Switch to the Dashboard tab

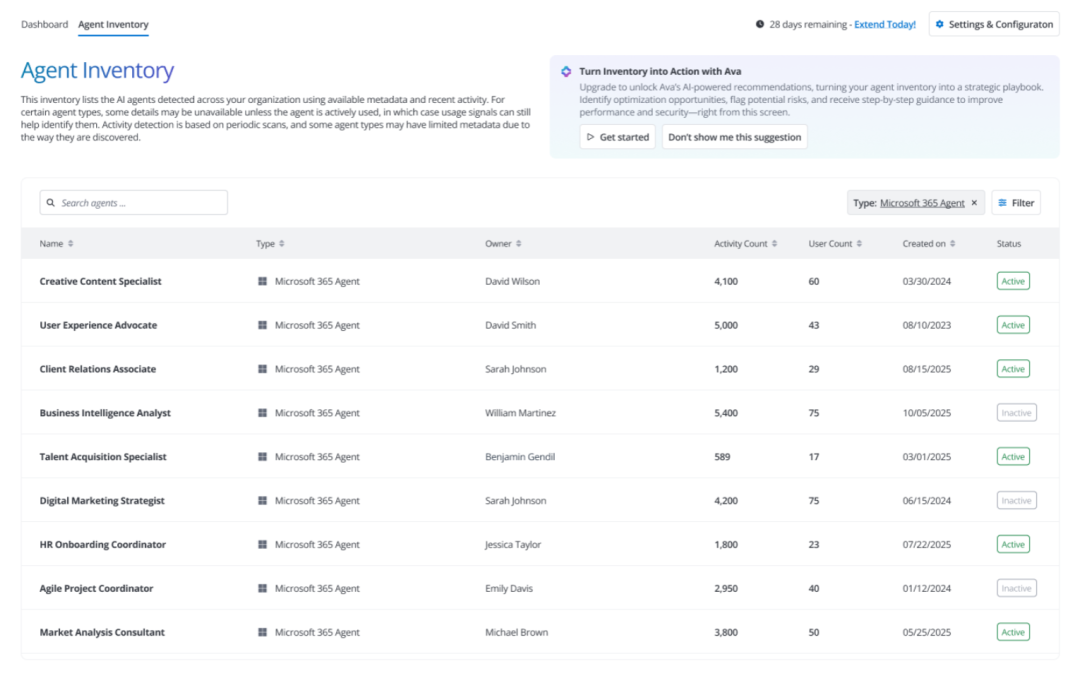click(x=44, y=24)
